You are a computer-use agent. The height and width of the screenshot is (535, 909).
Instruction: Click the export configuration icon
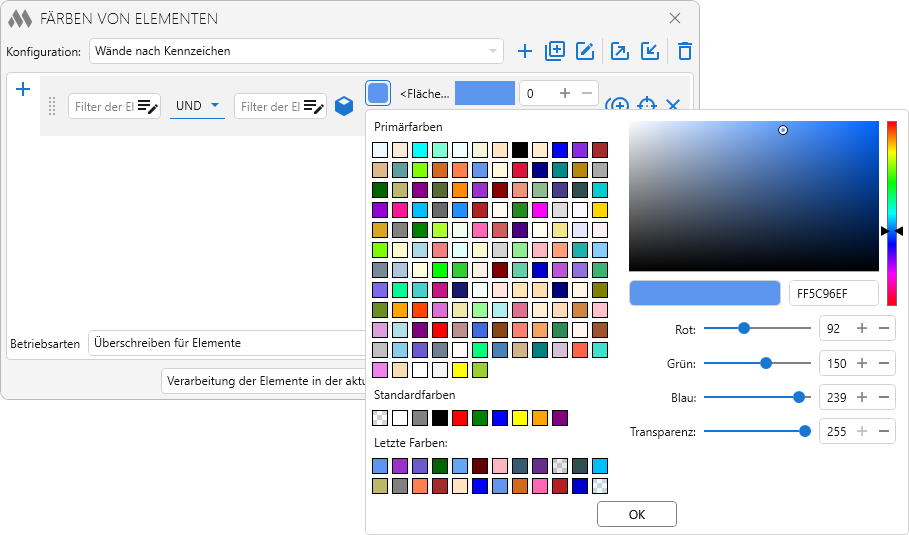pyautogui.click(x=620, y=51)
